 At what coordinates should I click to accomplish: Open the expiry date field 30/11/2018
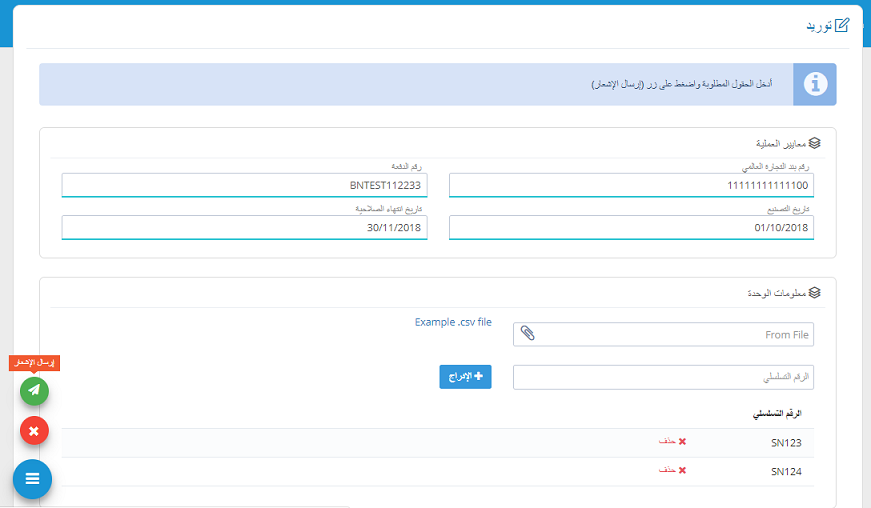pyautogui.click(x=244, y=227)
